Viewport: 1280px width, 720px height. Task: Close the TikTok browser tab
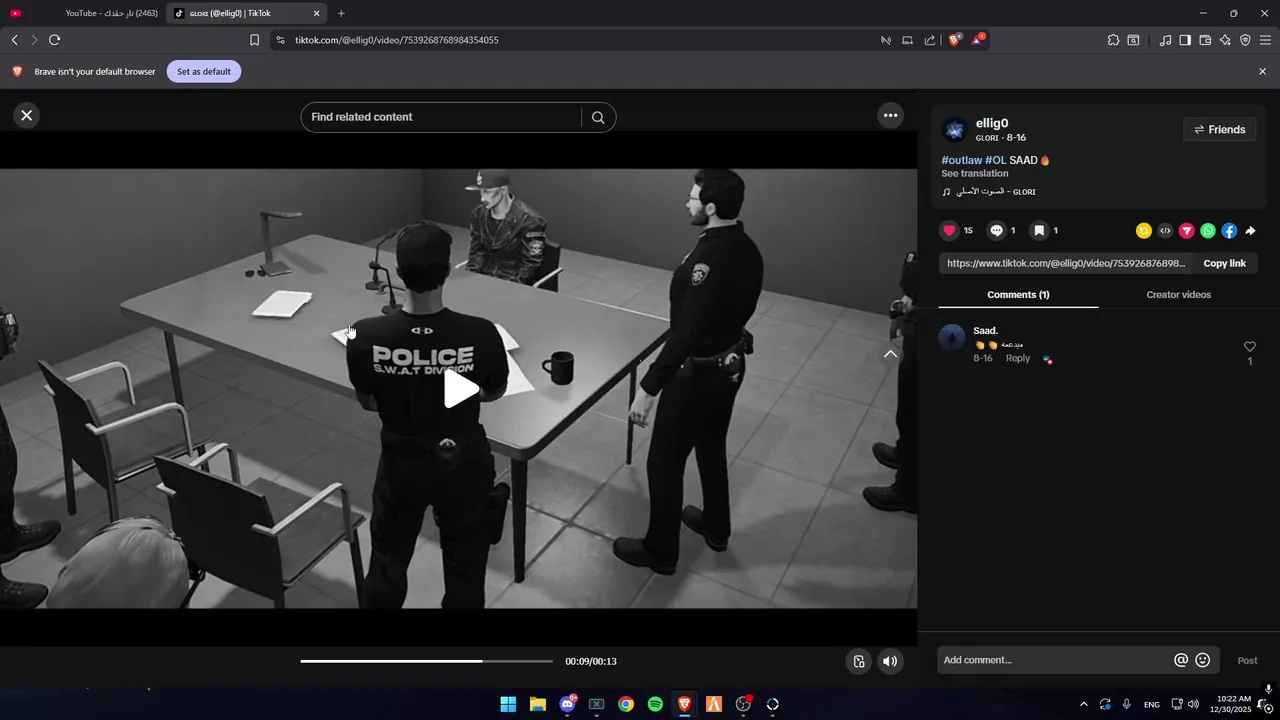317,13
